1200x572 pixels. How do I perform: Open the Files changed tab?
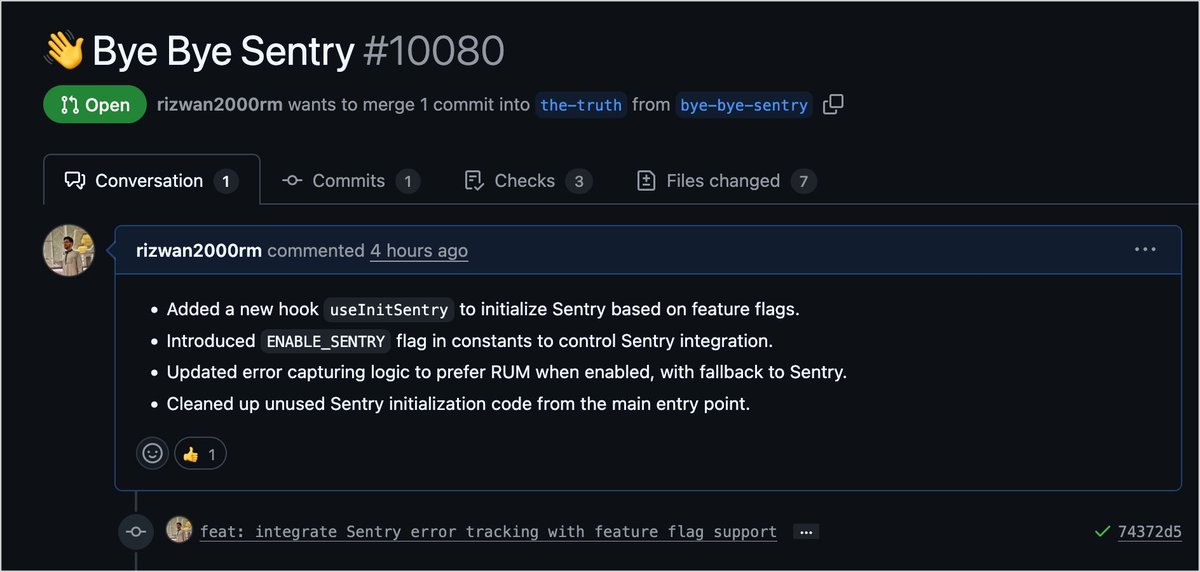pos(726,181)
